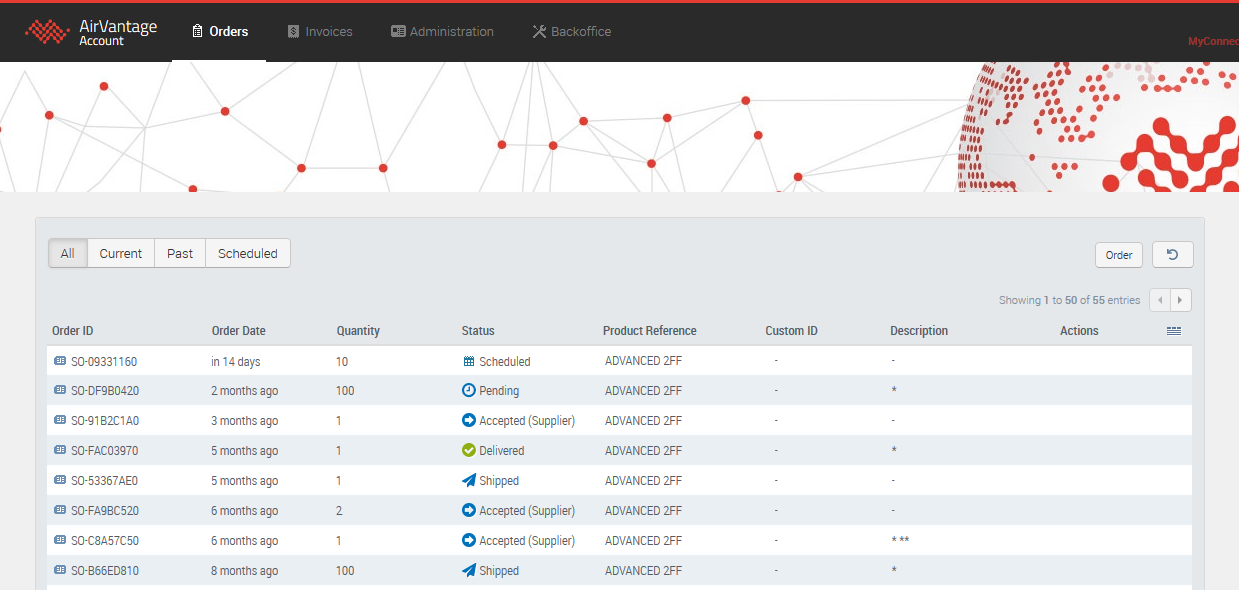Image resolution: width=1239 pixels, height=590 pixels.
Task: Go to previous page of entries
Action: tap(1160, 300)
